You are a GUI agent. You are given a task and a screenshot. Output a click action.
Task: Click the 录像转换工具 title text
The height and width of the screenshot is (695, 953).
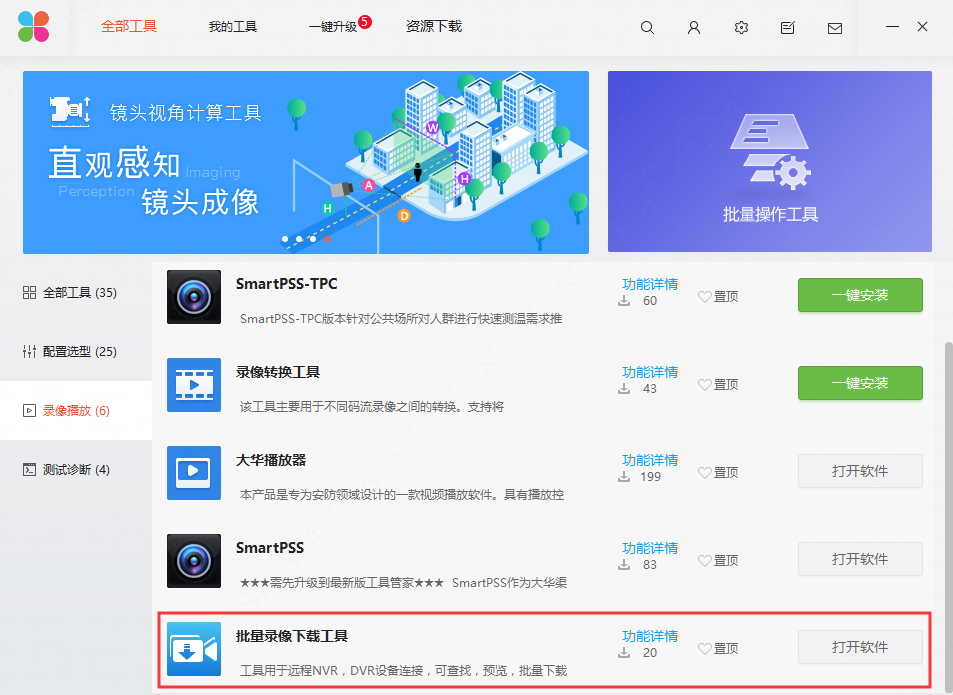point(278,372)
